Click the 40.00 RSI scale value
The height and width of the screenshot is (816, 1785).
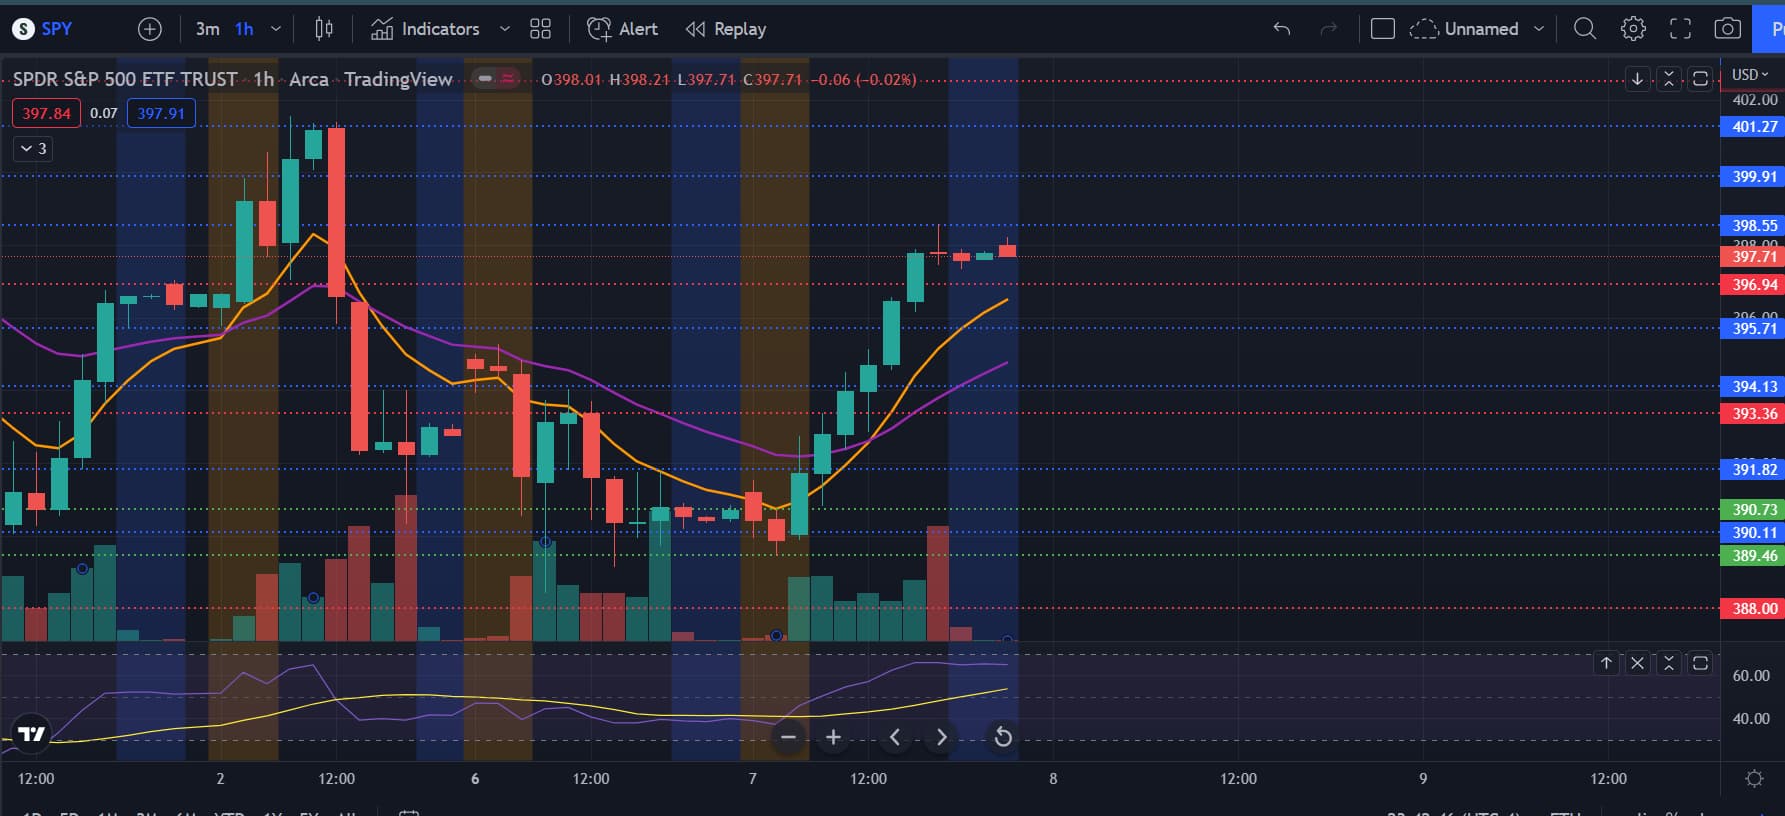(1751, 718)
